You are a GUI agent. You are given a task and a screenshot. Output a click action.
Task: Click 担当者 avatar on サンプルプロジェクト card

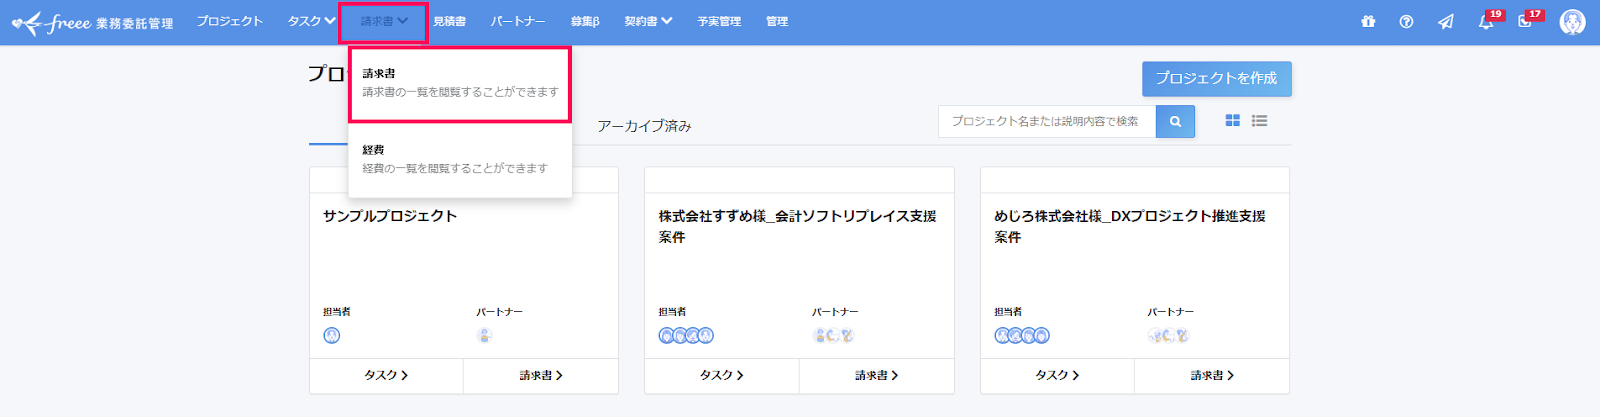pos(332,336)
